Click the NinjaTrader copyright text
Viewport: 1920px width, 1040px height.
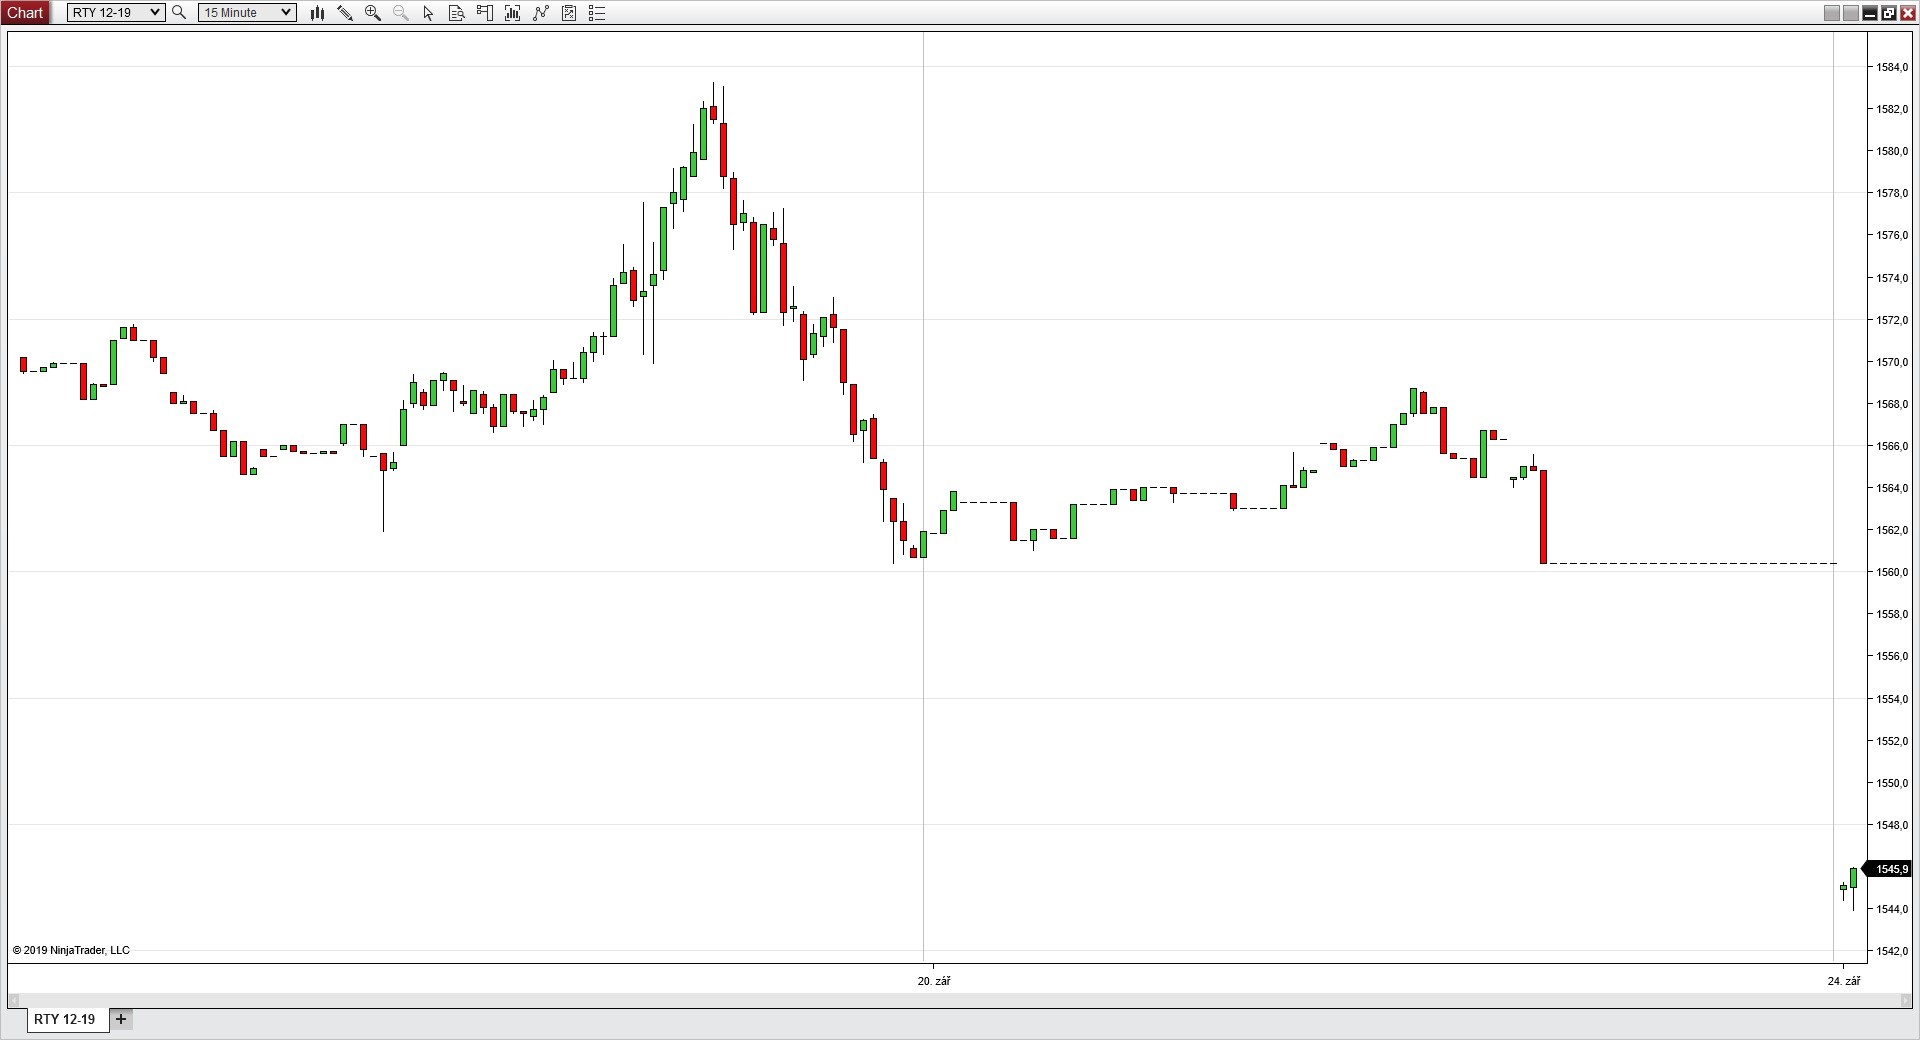[71, 951]
